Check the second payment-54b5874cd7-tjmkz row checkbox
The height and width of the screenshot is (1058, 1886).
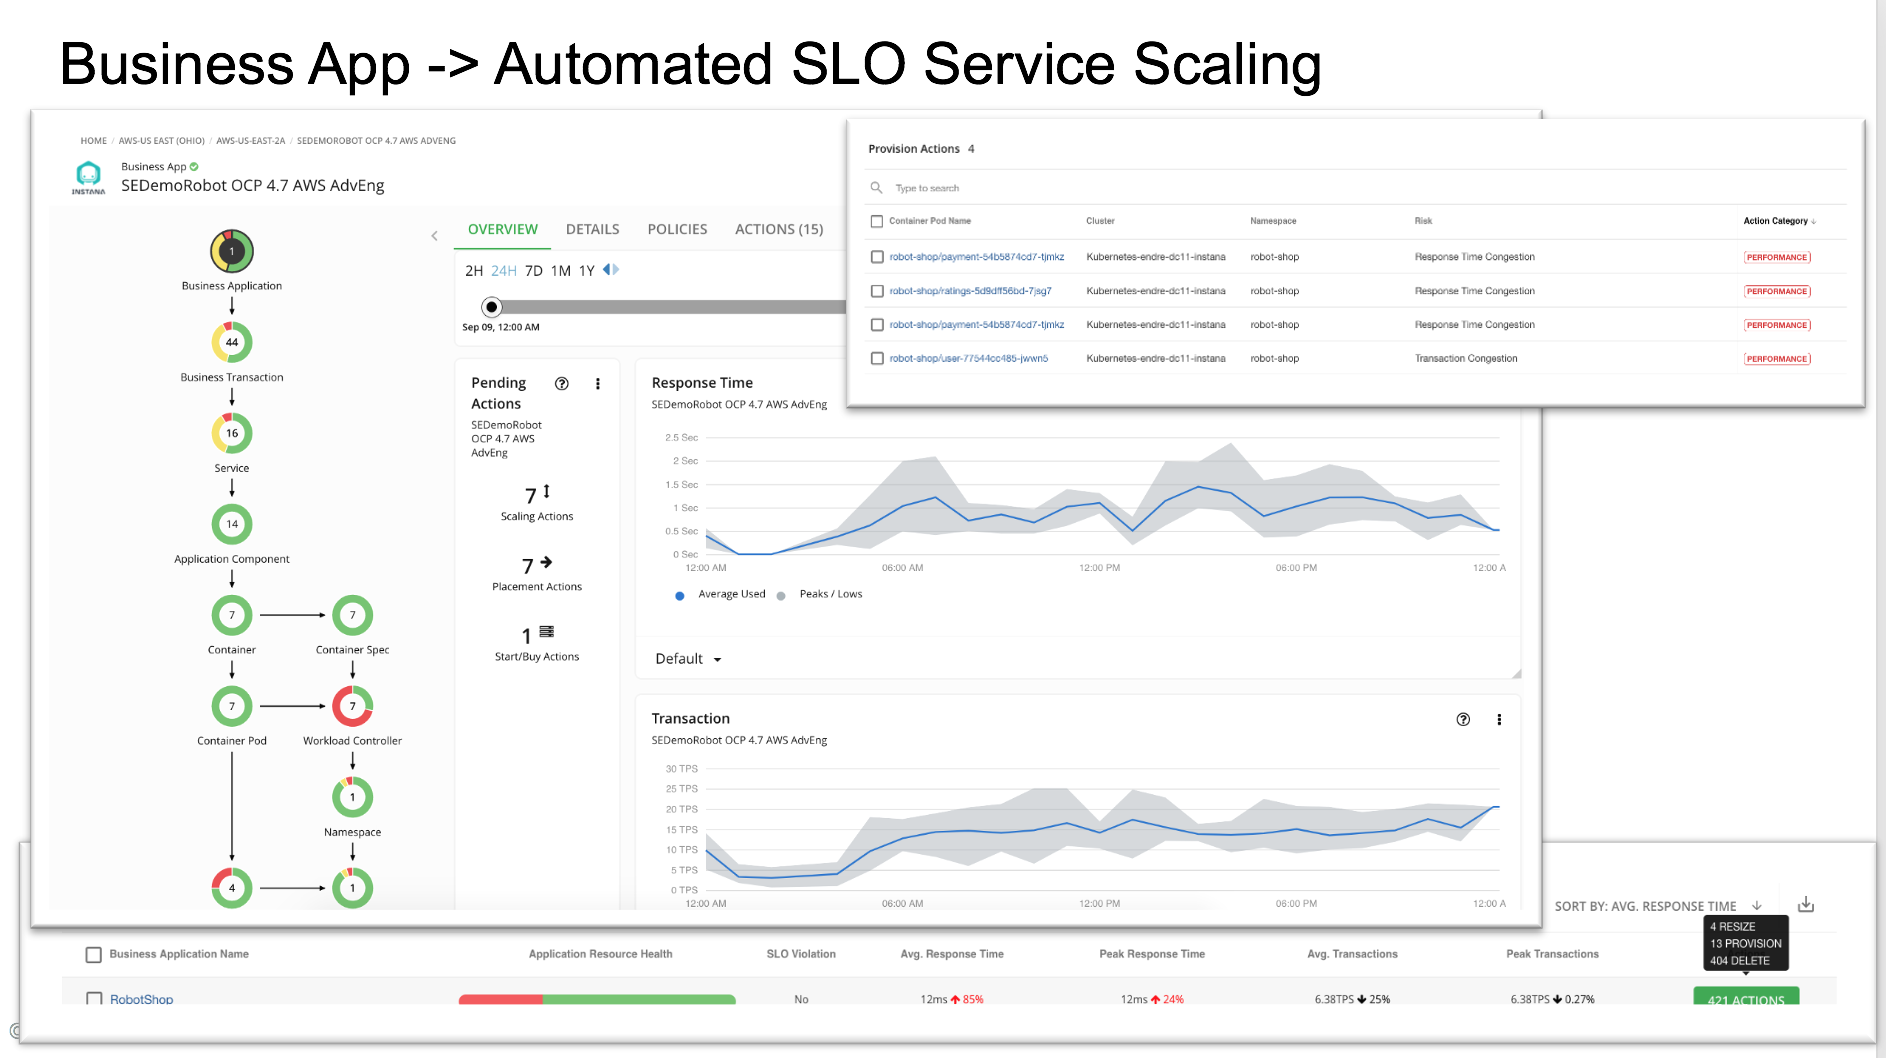pos(877,325)
